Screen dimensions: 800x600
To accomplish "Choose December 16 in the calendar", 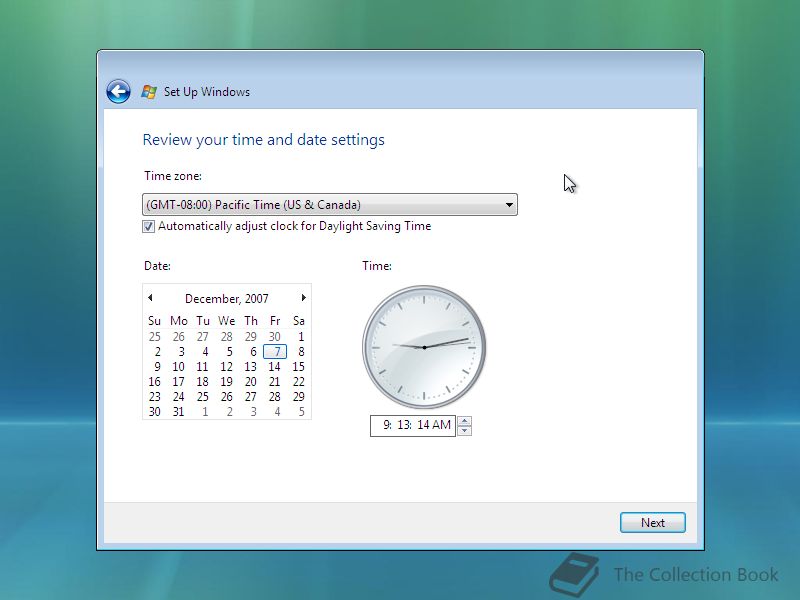I will 155,382.
